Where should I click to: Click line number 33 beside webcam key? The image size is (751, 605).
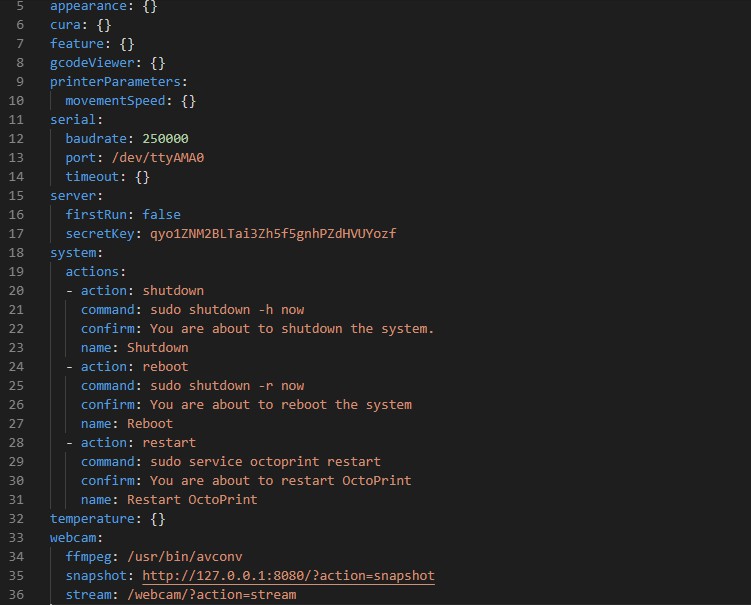[15, 538]
